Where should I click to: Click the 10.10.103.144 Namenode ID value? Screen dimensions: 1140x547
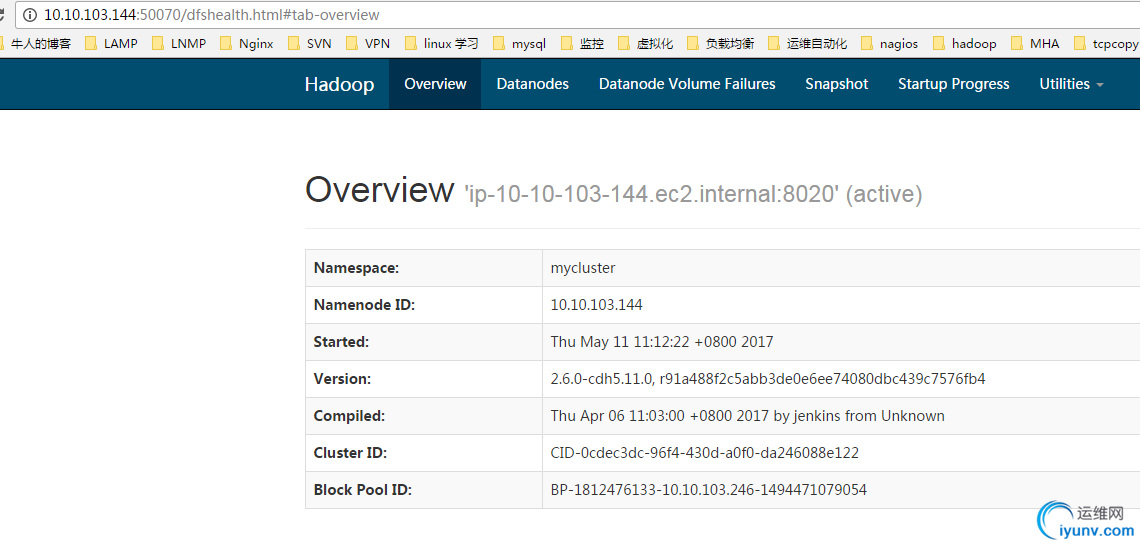coord(596,305)
